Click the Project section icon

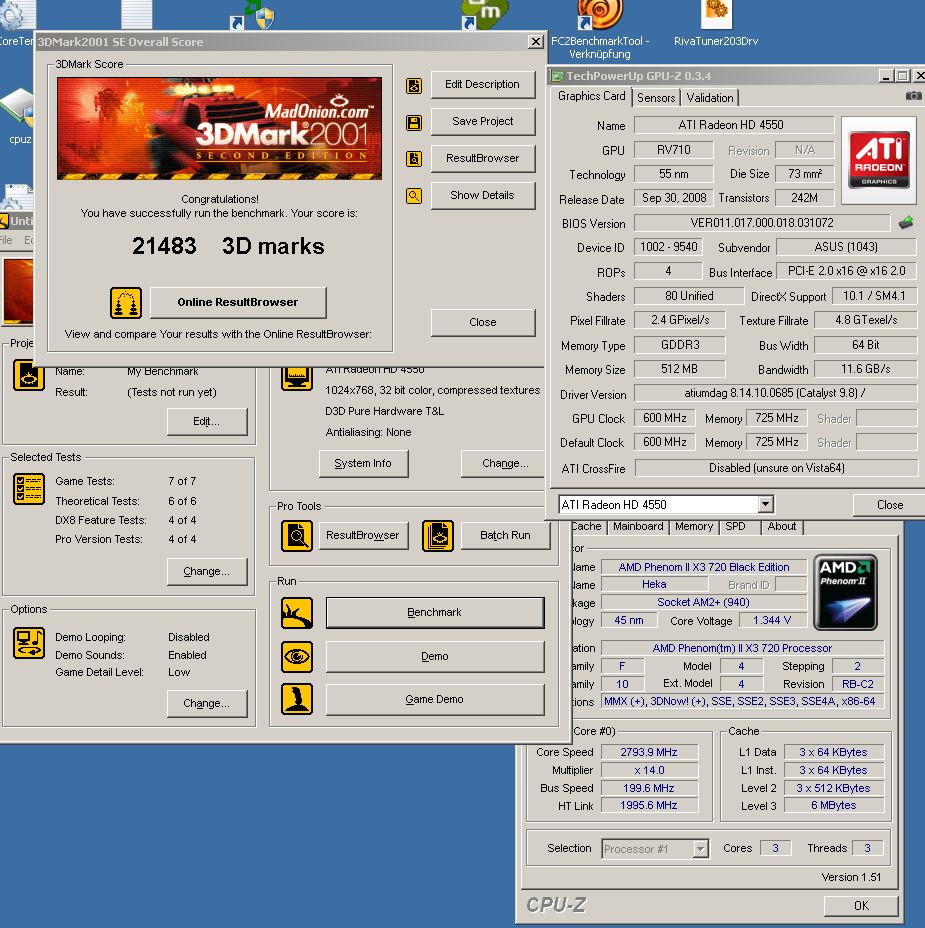28,377
